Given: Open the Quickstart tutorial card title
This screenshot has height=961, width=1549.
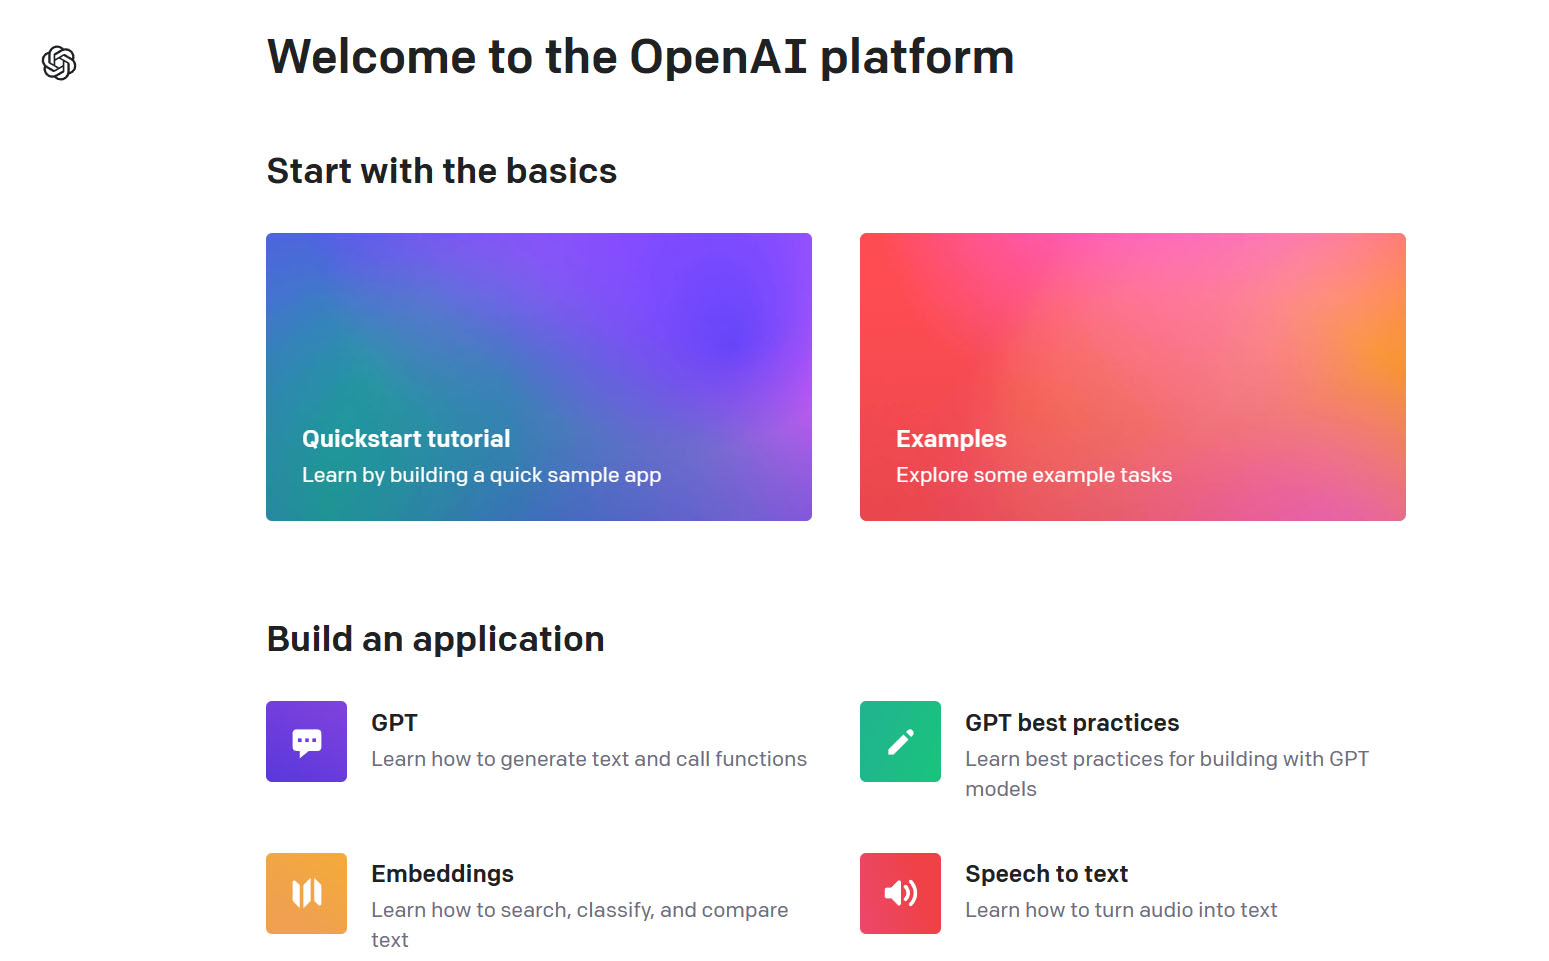Looking at the screenshot, I should tap(406, 439).
